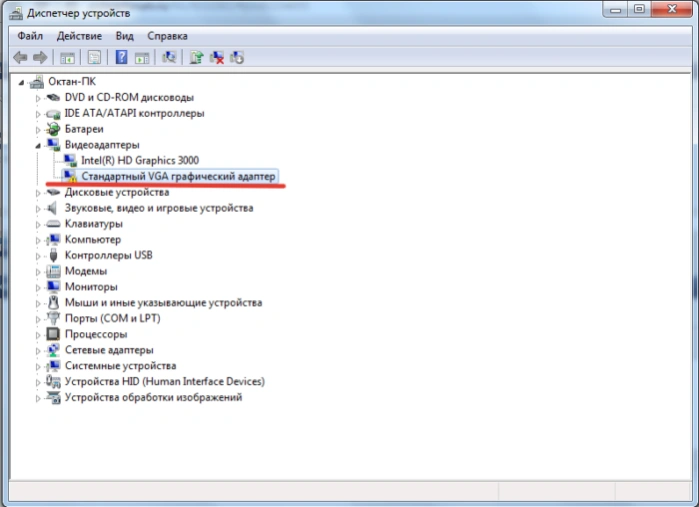699x507 pixels.
Task: Expand DVD и CD-ROM дисководы
Action: coord(38,98)
